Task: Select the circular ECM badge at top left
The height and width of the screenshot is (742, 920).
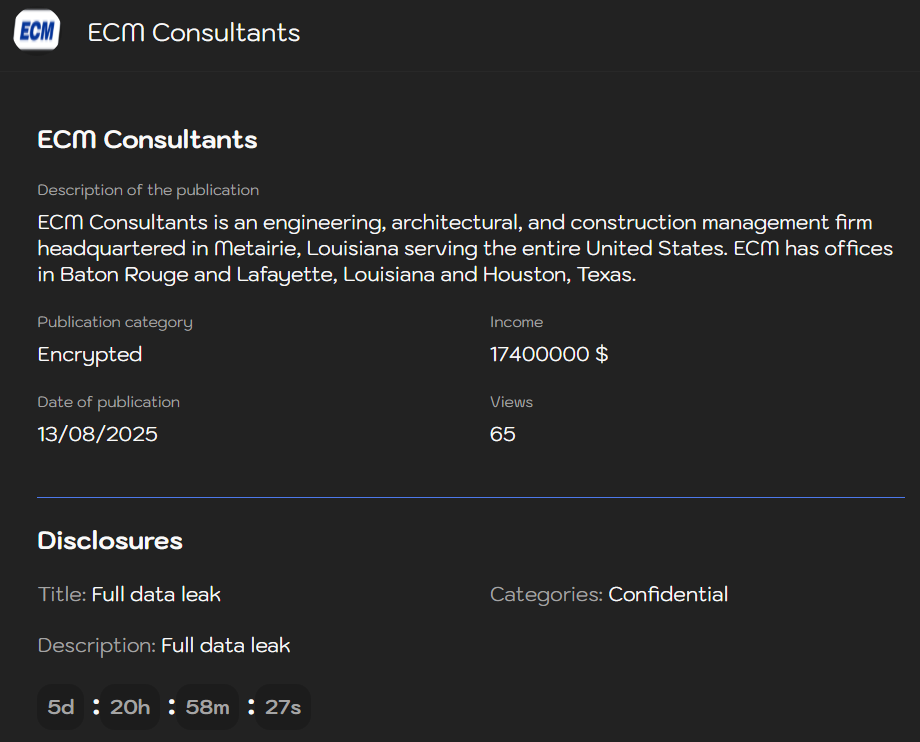Action: 36,30
